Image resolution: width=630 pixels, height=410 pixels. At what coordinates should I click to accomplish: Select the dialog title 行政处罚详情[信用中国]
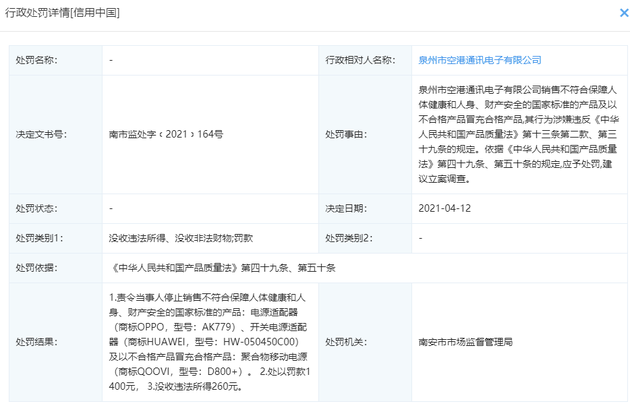(x=62, y=12)
